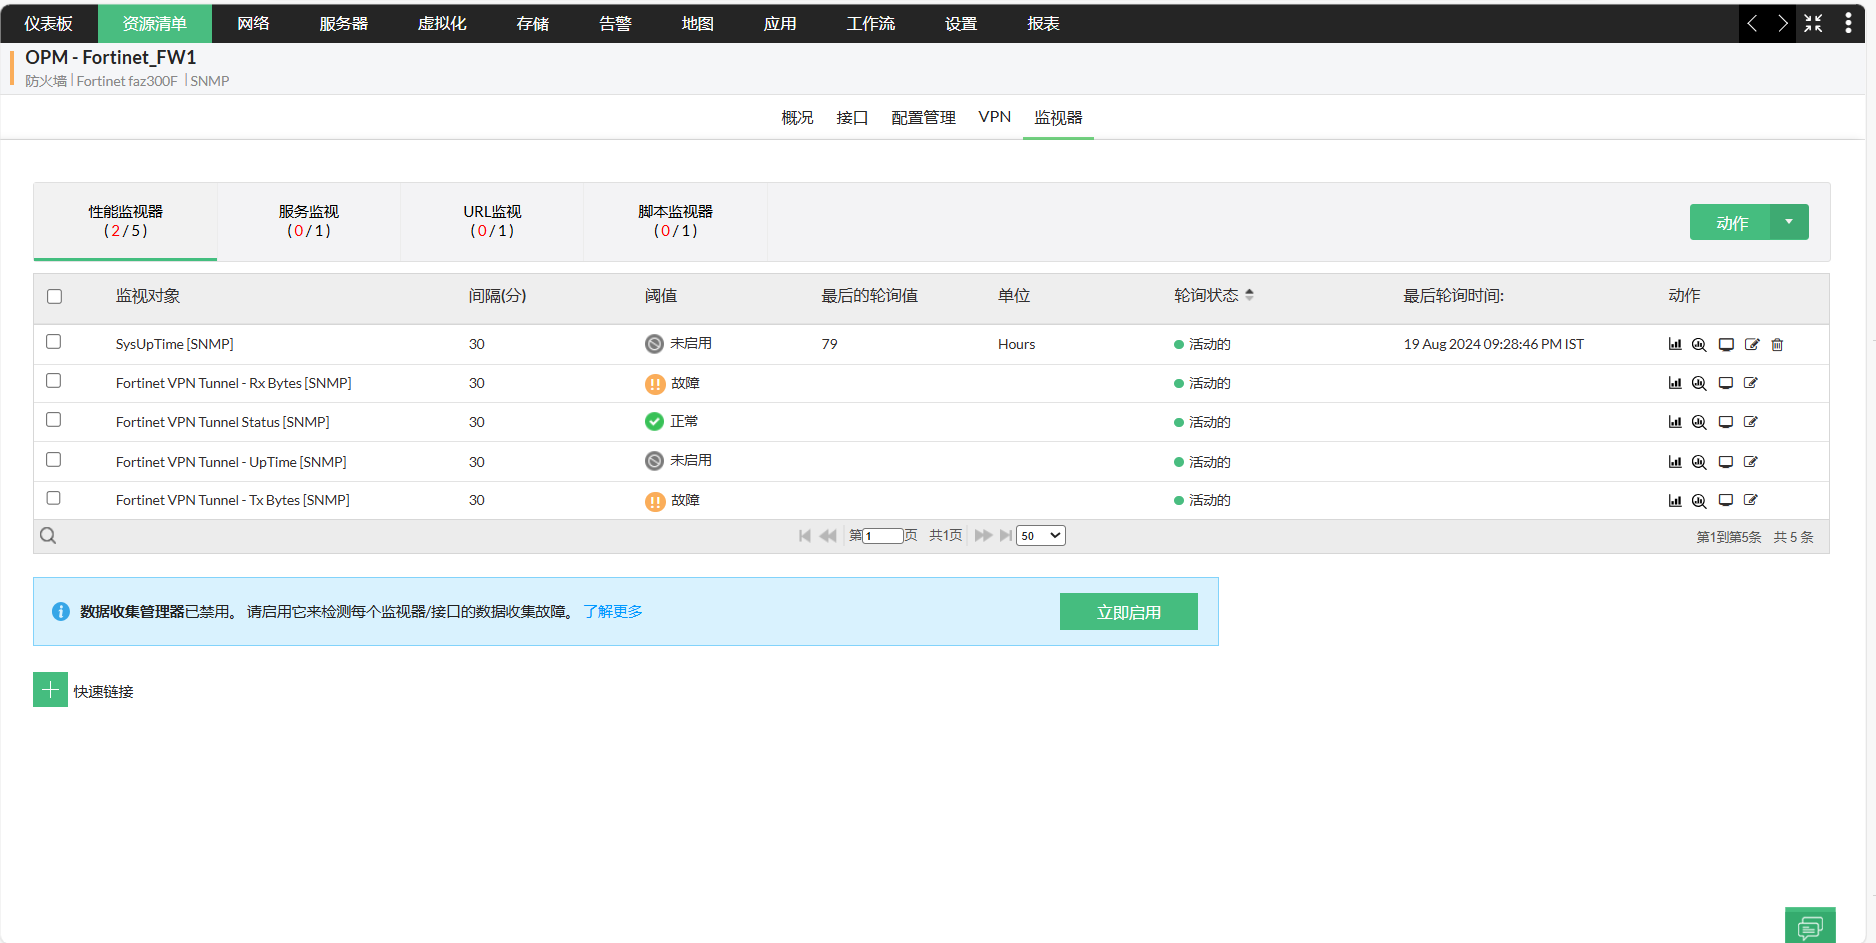The width and height of the screenshot is (1876, 943).
Task: Open the three-dot menu in top bar
Action: click(x=1848, y=23)
